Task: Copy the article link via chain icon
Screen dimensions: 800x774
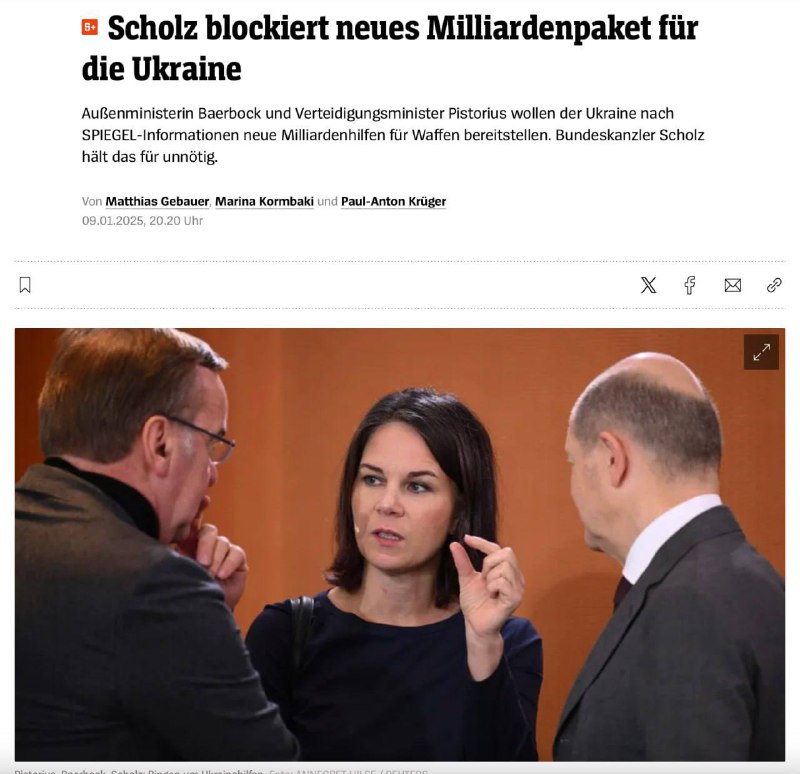Action: click(x=774, y=285)
